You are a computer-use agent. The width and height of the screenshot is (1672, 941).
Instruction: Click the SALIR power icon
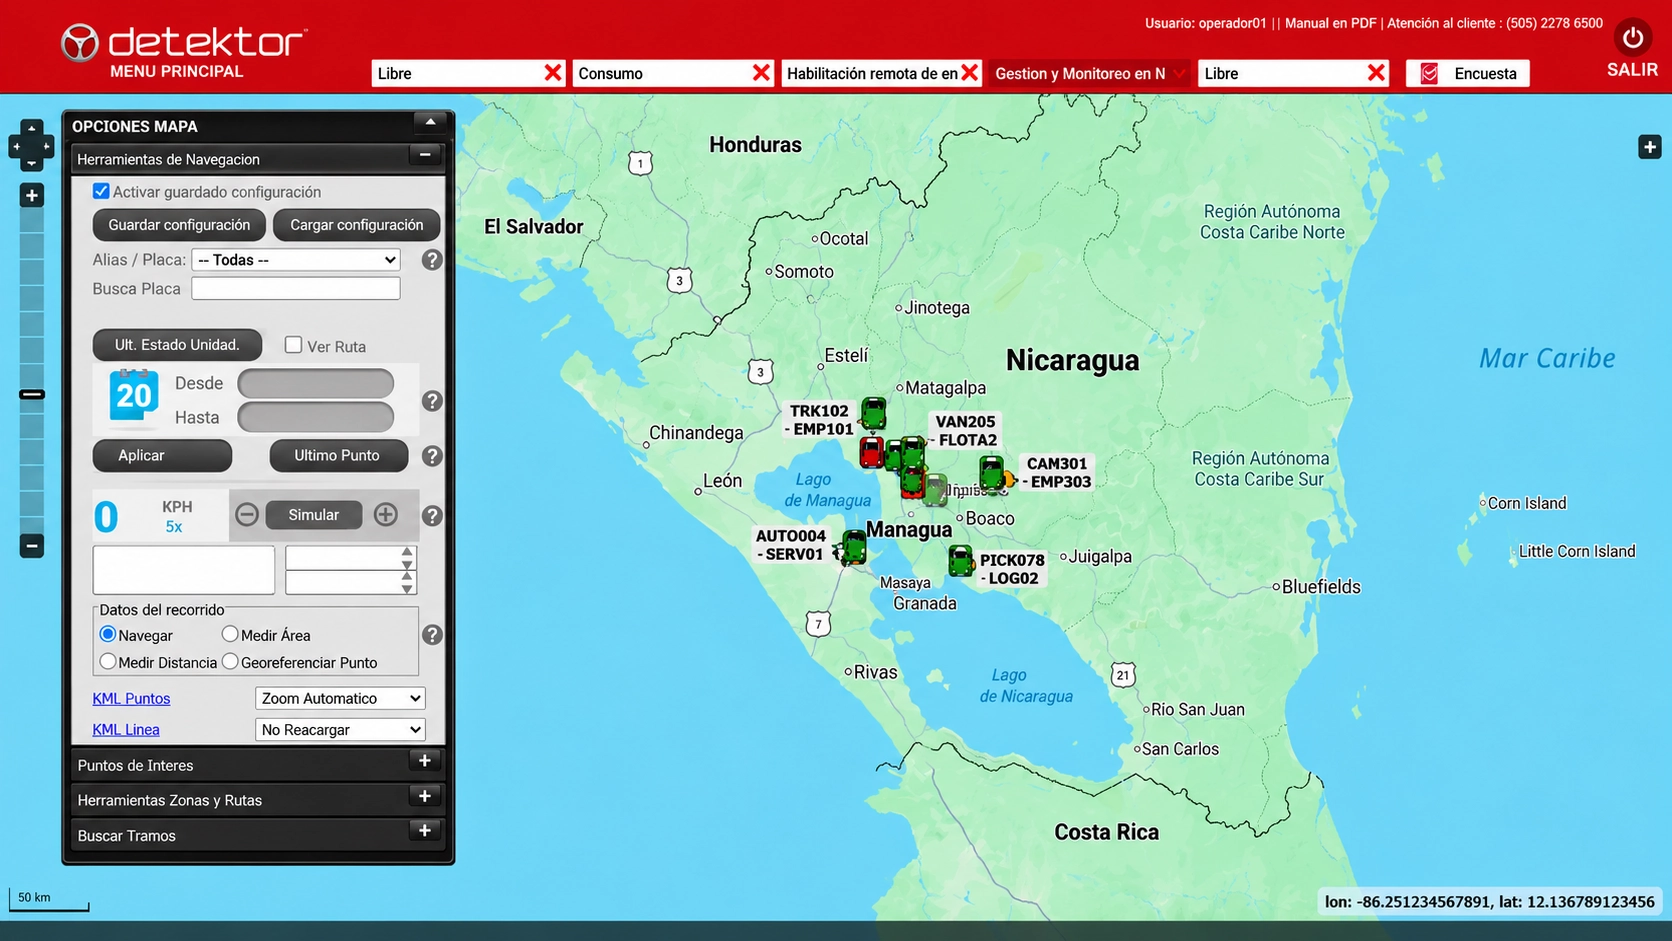(1632, 38)
